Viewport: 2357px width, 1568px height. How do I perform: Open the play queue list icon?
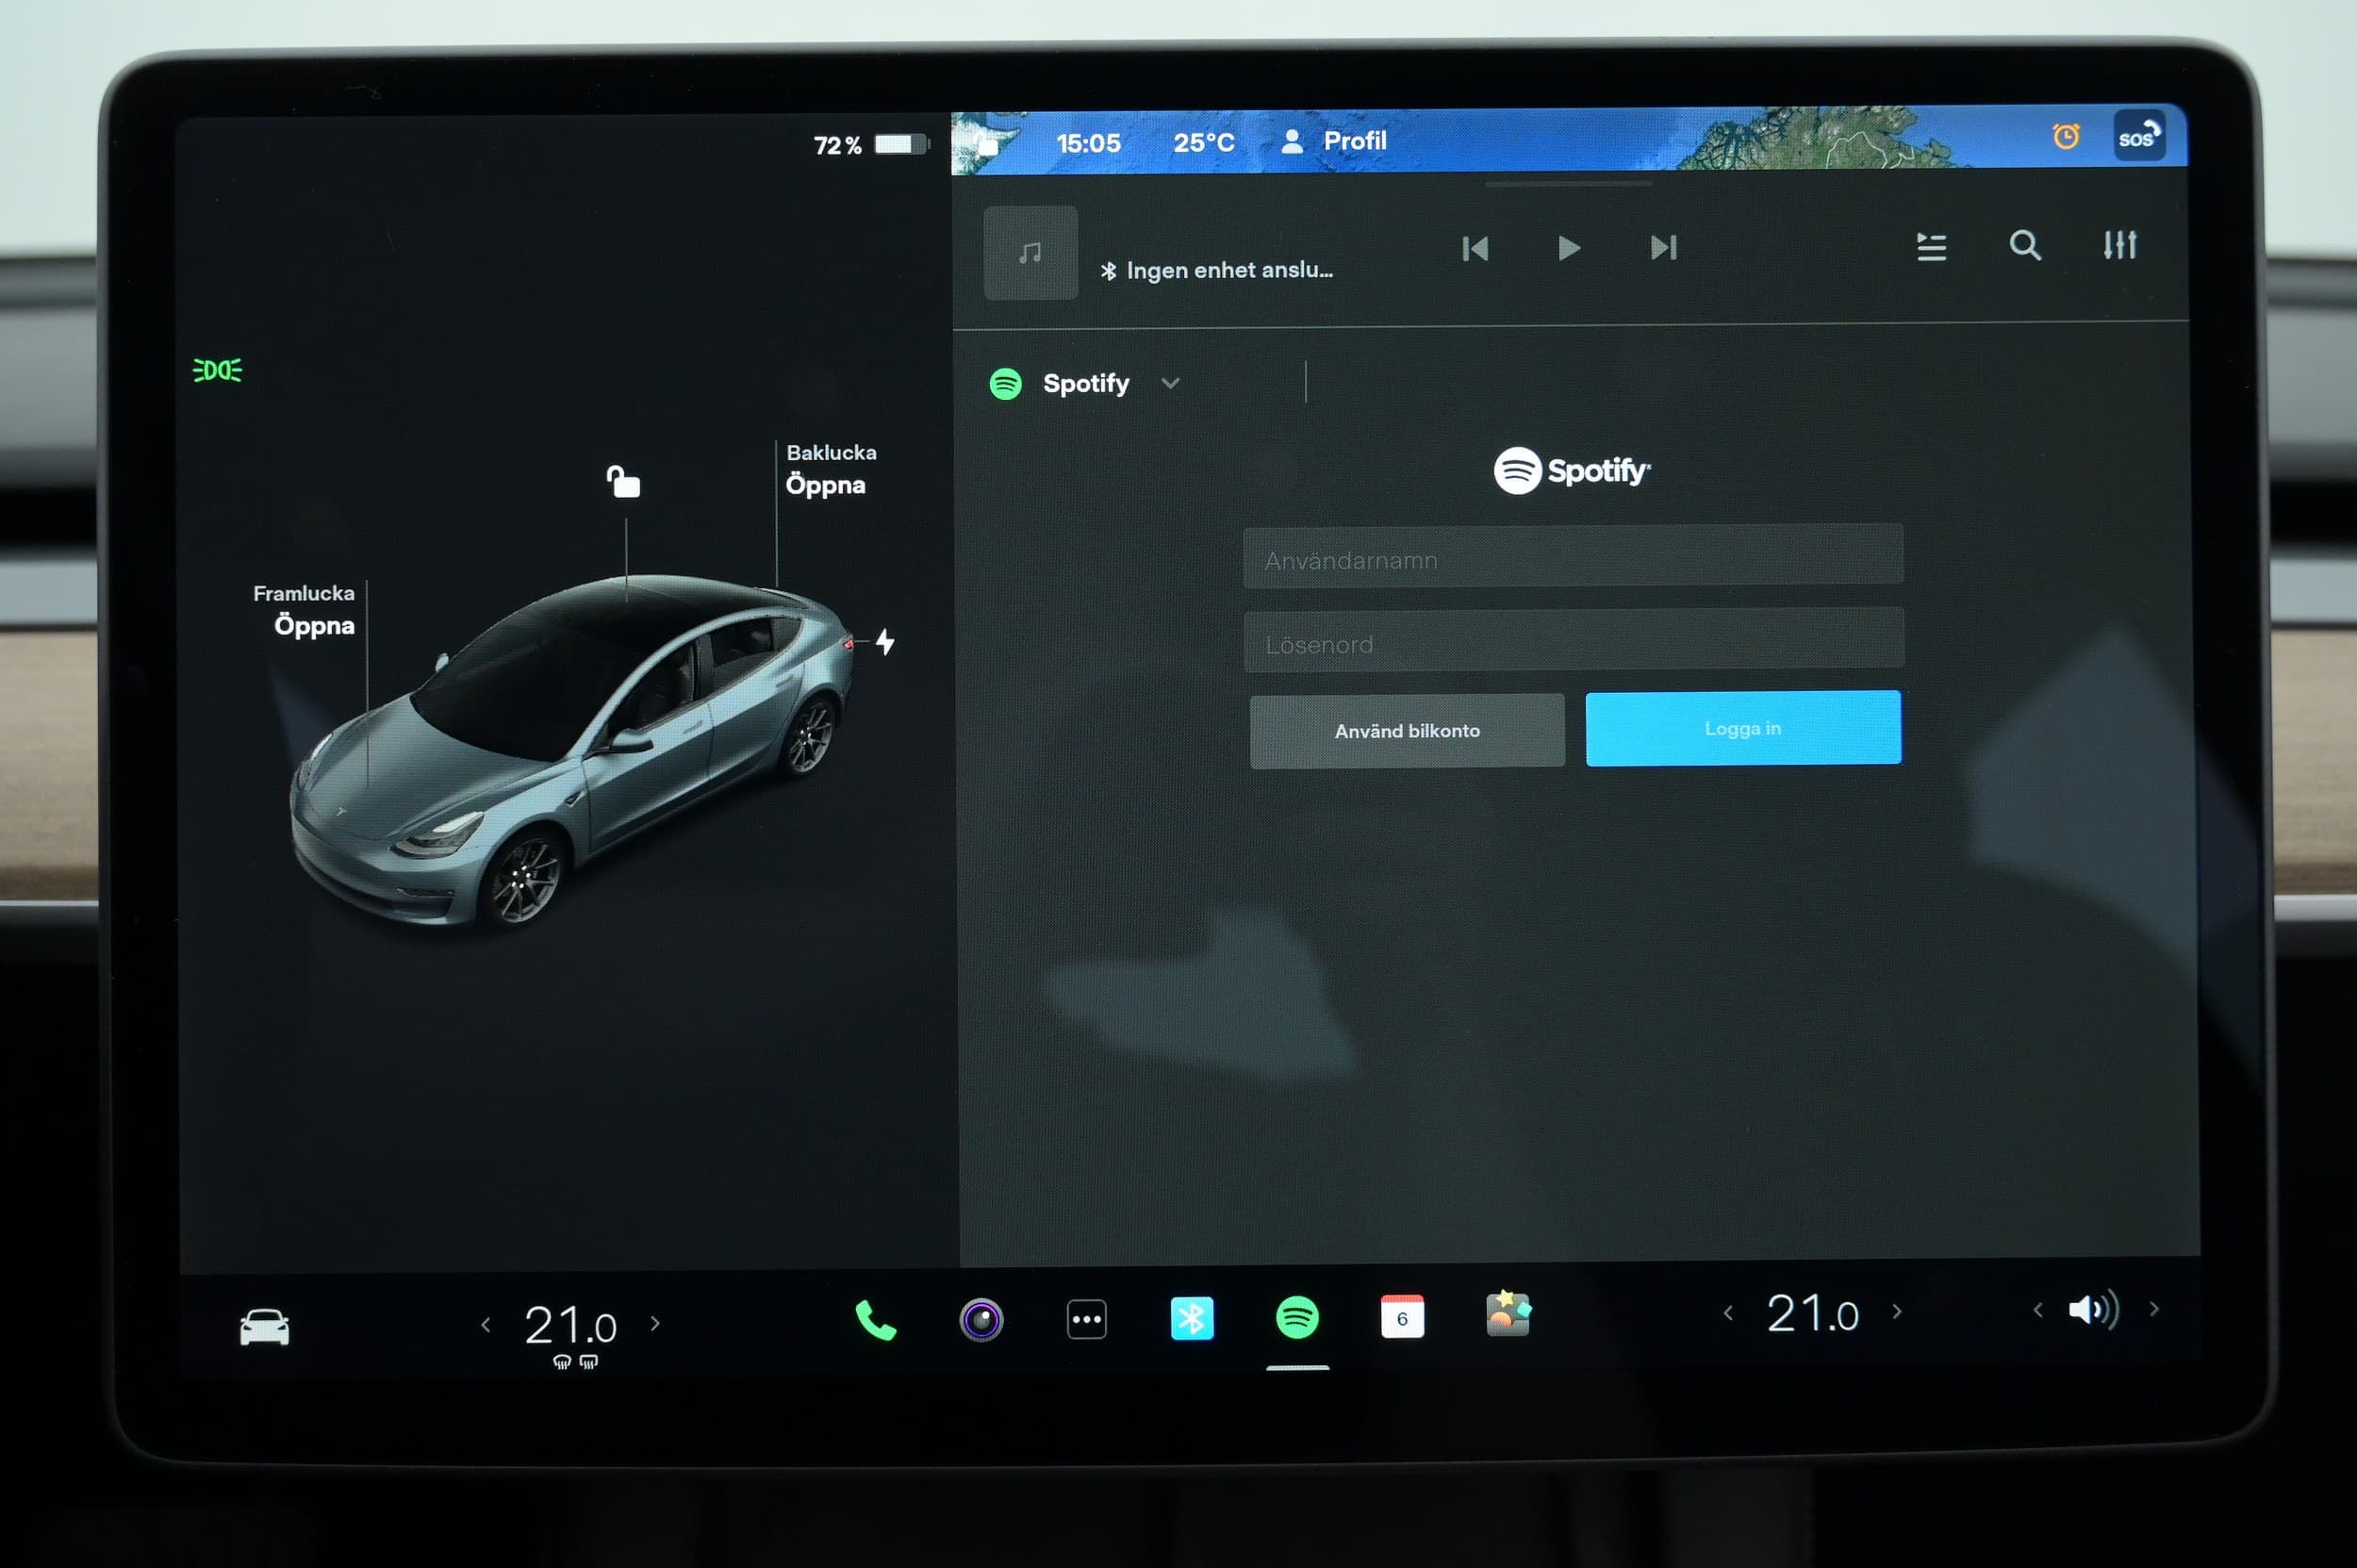[x=1931, y=246]
